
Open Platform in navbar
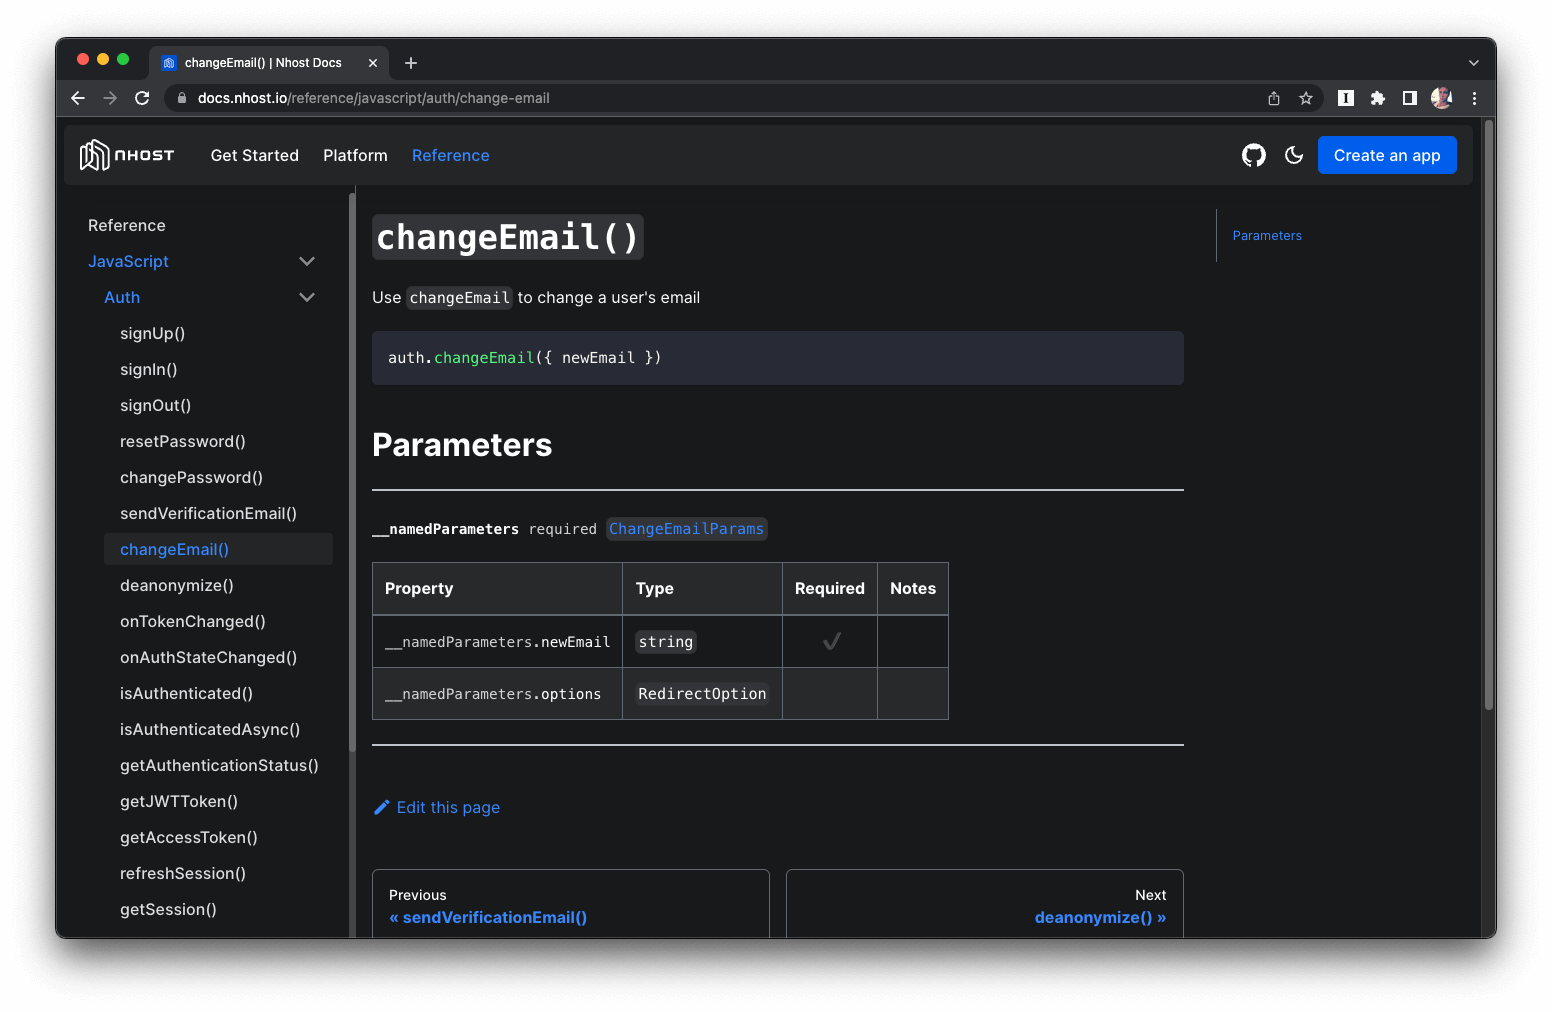(x=355, y=155)
